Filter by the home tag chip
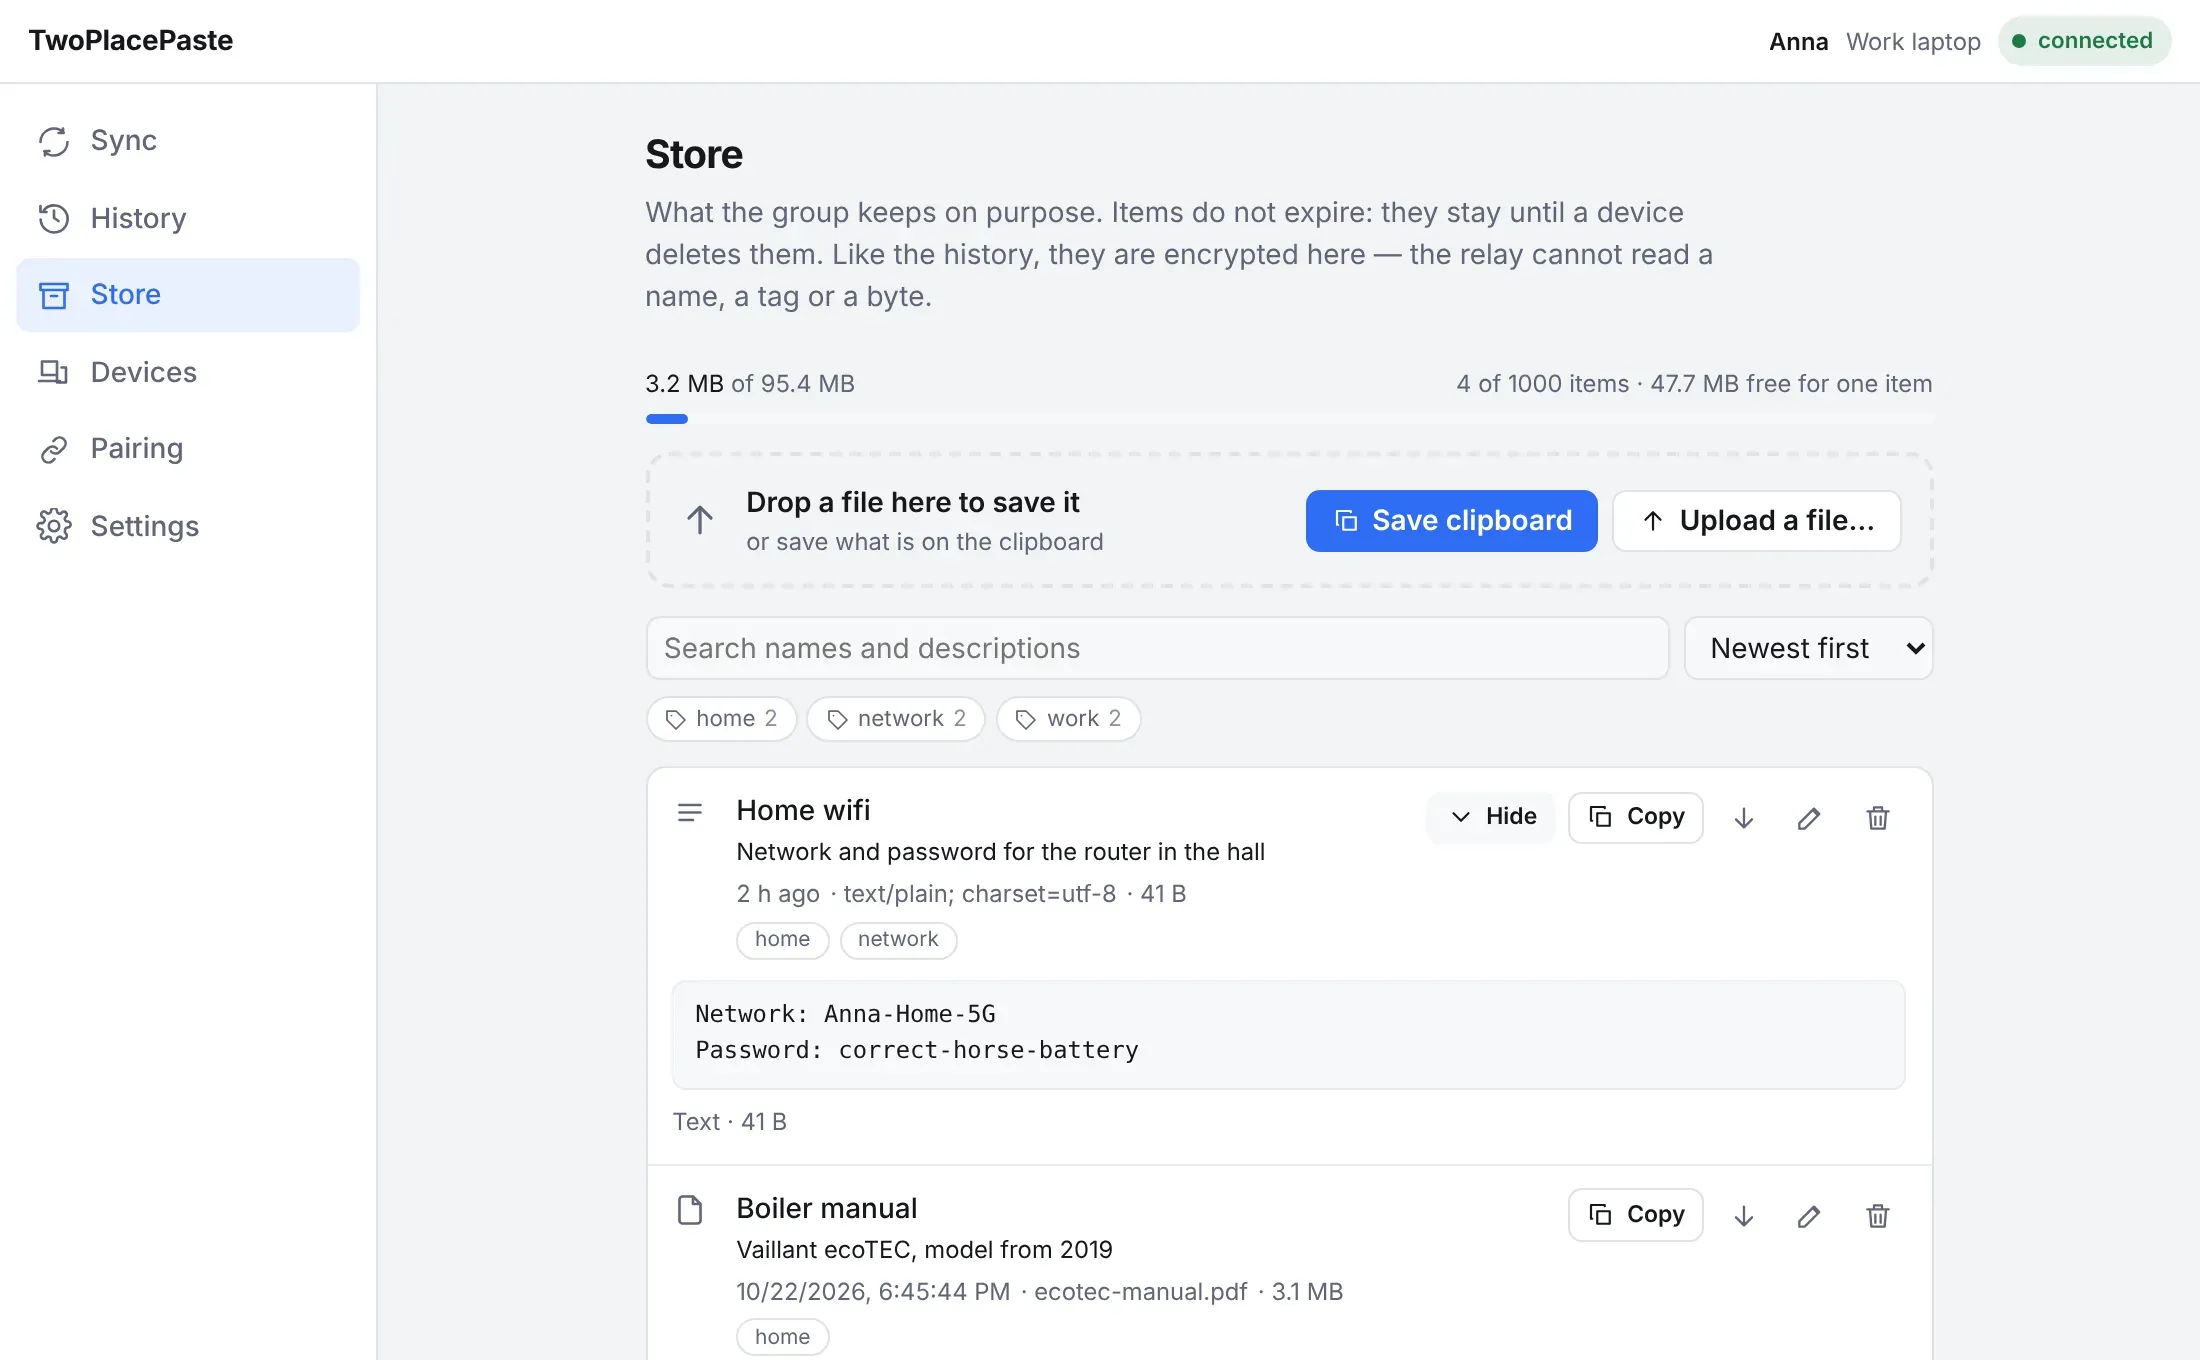Screen dimensions: 2200x1360 coord(722,719)
